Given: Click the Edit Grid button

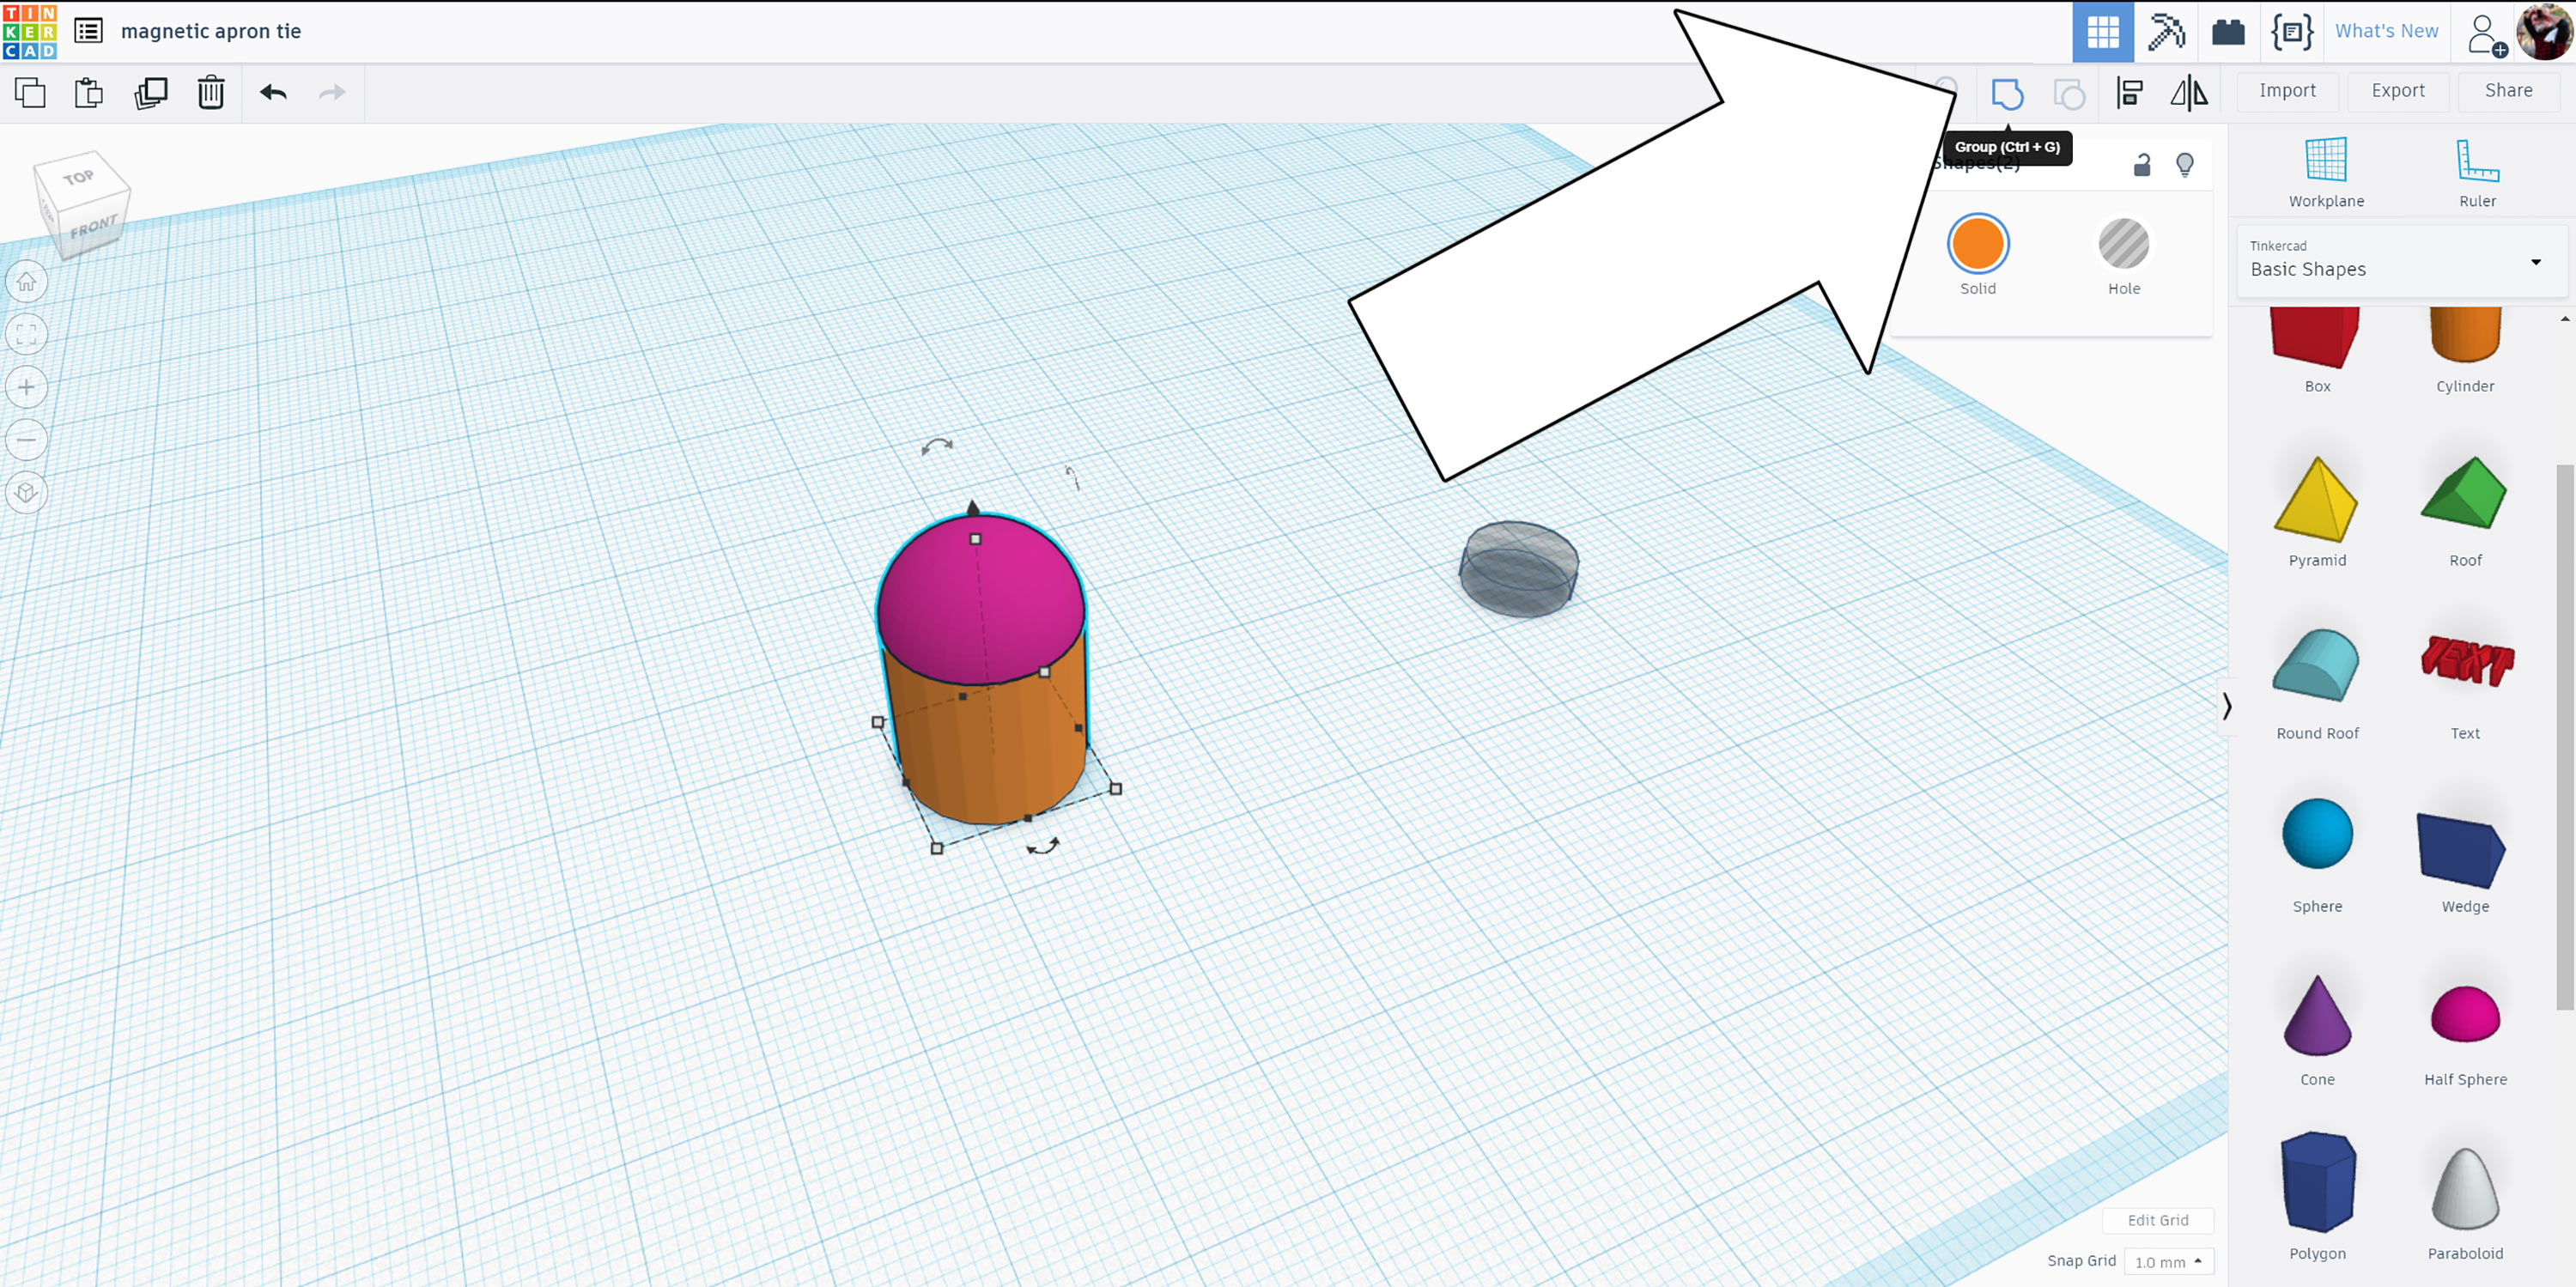Looking at the screenshot, I should [2157, 1220].
